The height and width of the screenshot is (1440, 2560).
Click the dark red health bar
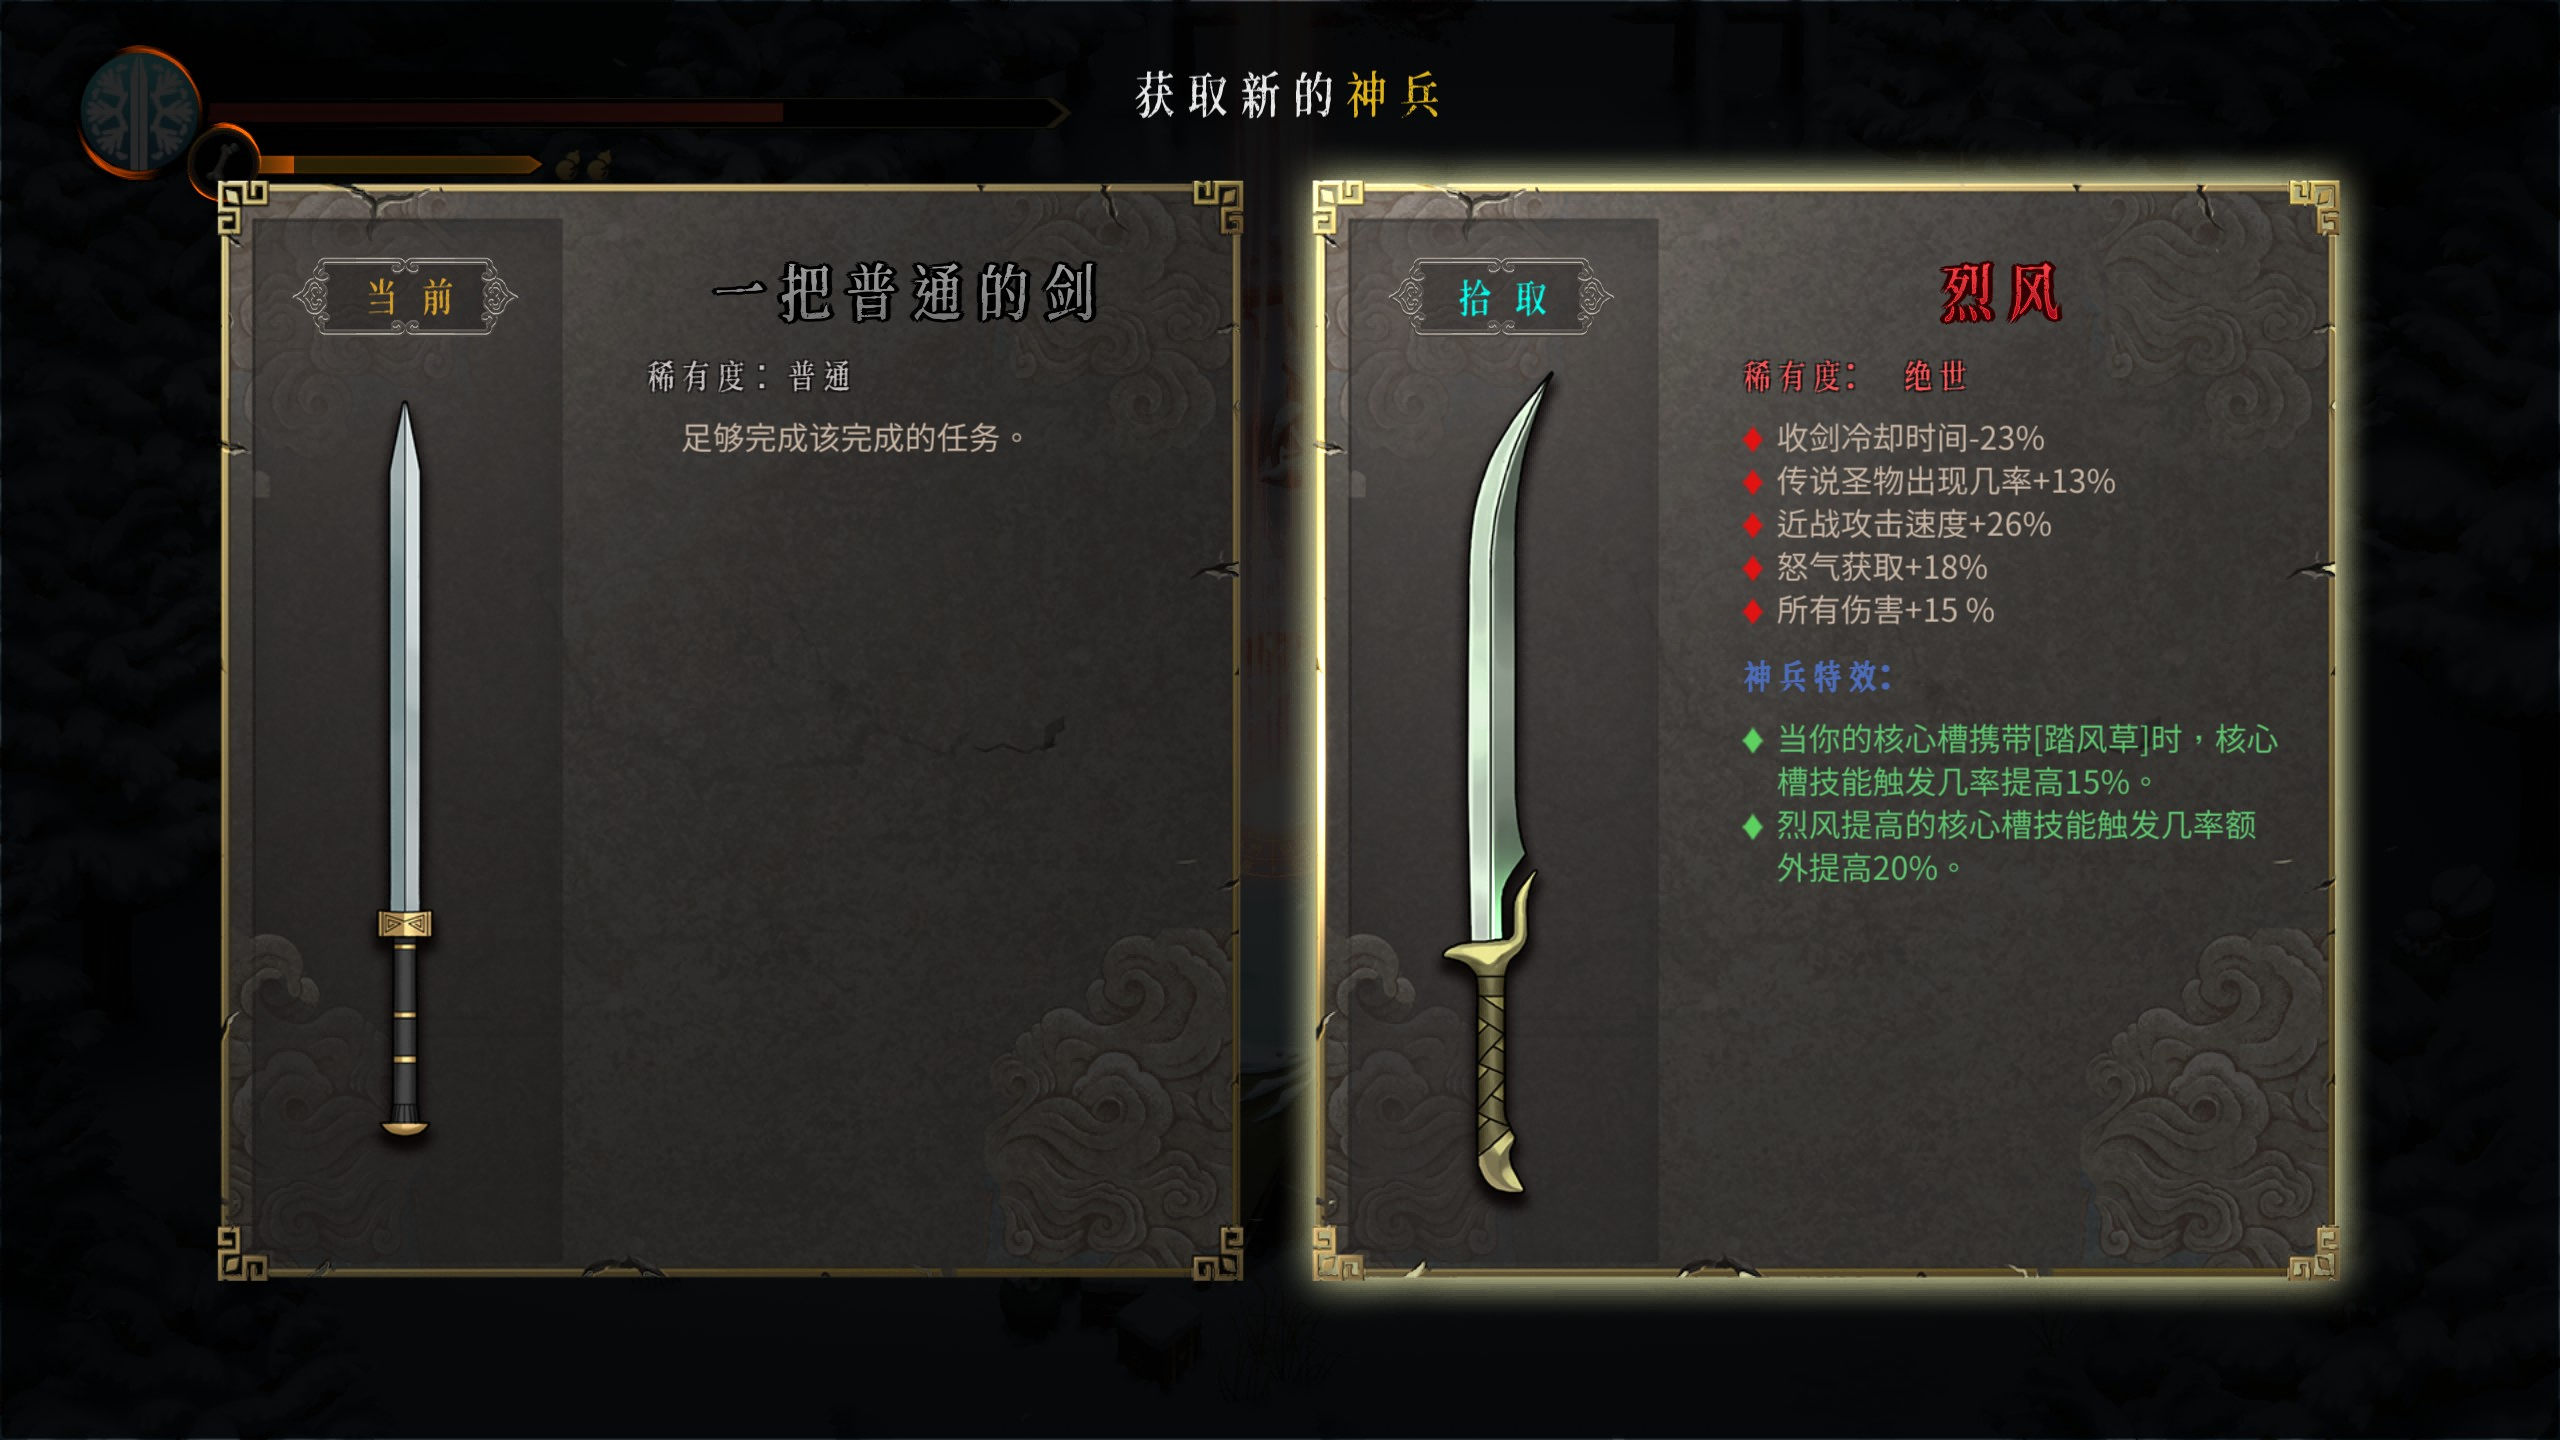495,112
